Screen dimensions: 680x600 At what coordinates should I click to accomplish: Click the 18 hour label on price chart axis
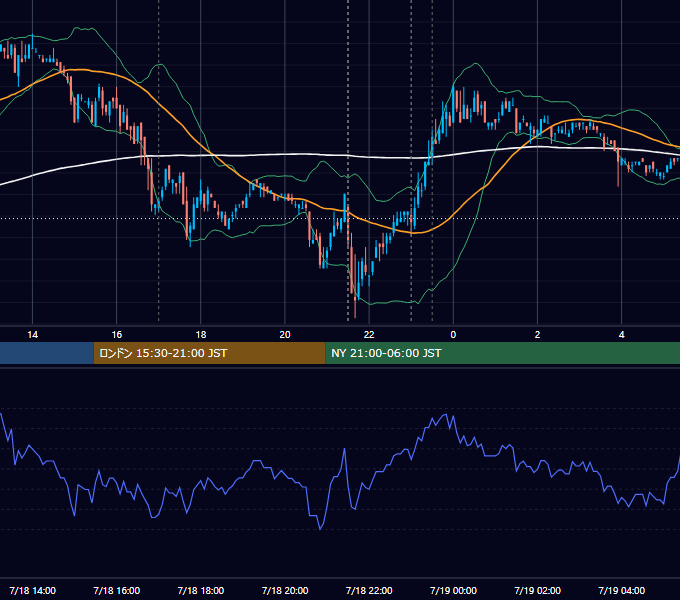click(x=201, y=335)
